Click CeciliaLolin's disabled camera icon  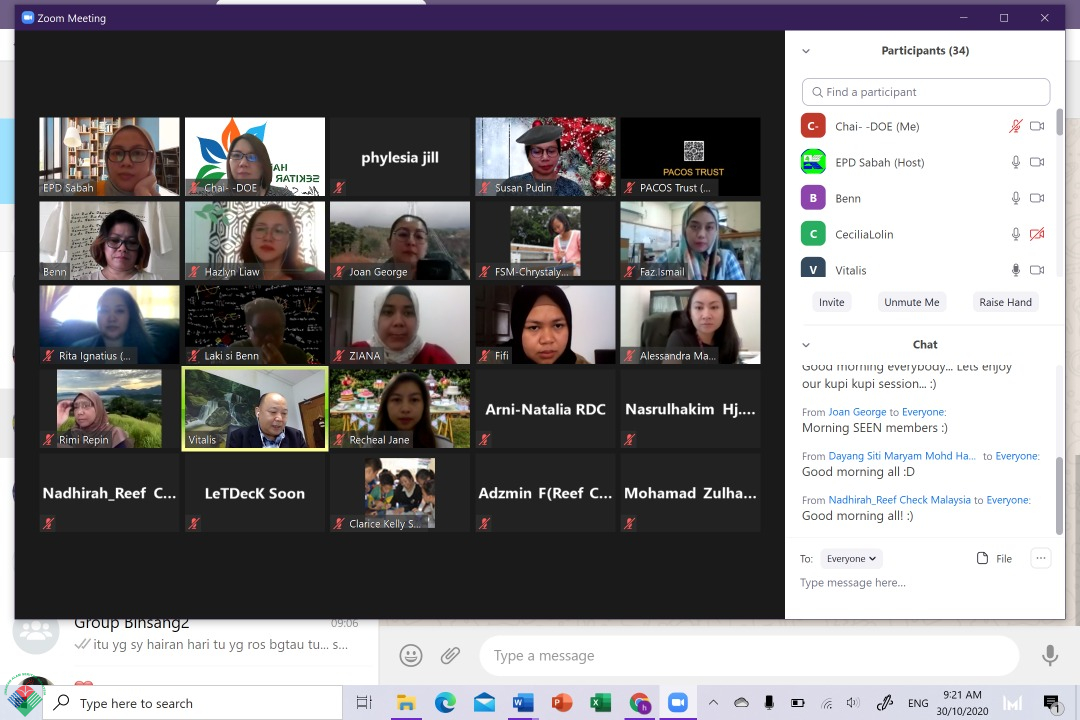click(1037, 234)
